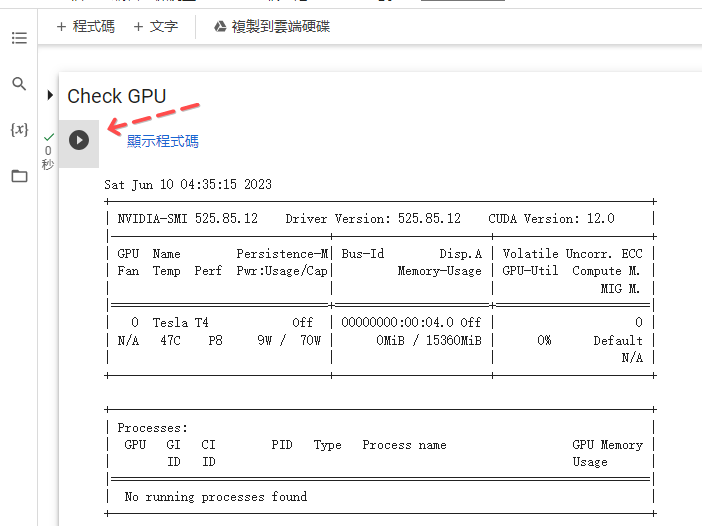
Task: Add a code cell with + 程式碼
Action: tap(85, 27)
